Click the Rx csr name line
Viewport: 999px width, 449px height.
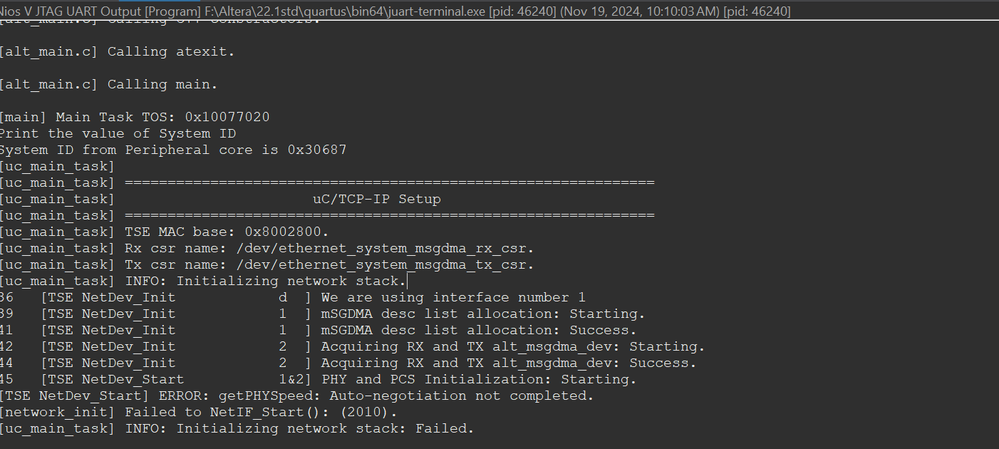pyautogui.click(x=267, y=248)
